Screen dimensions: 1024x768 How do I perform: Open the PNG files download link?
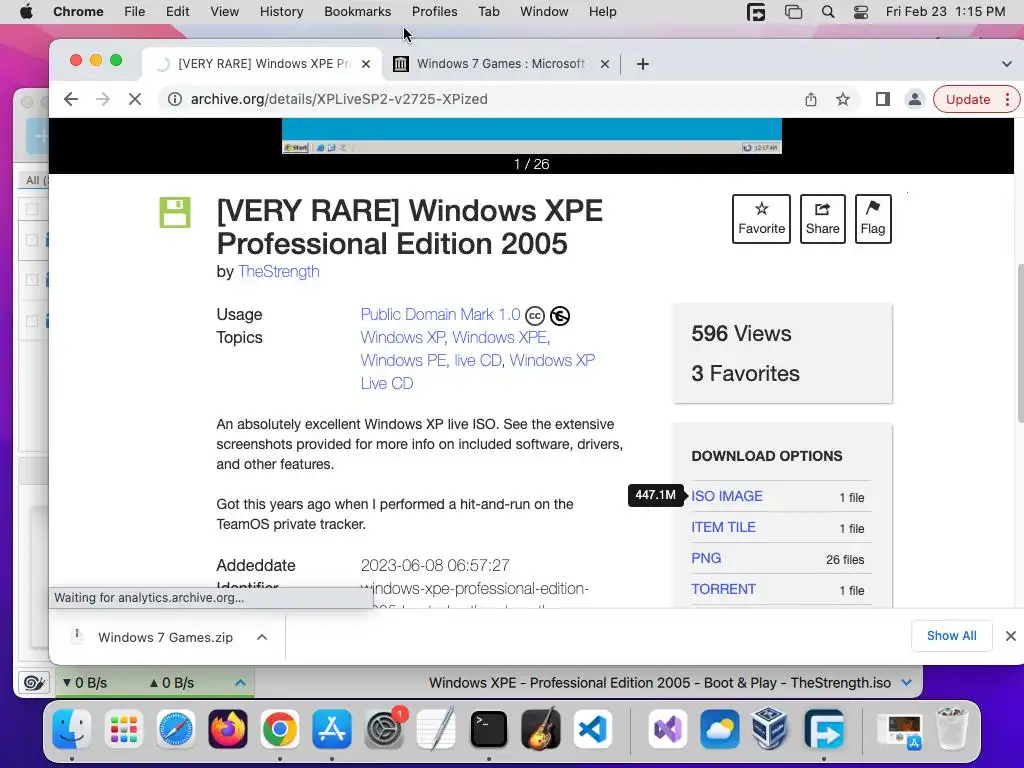(706, 558)
